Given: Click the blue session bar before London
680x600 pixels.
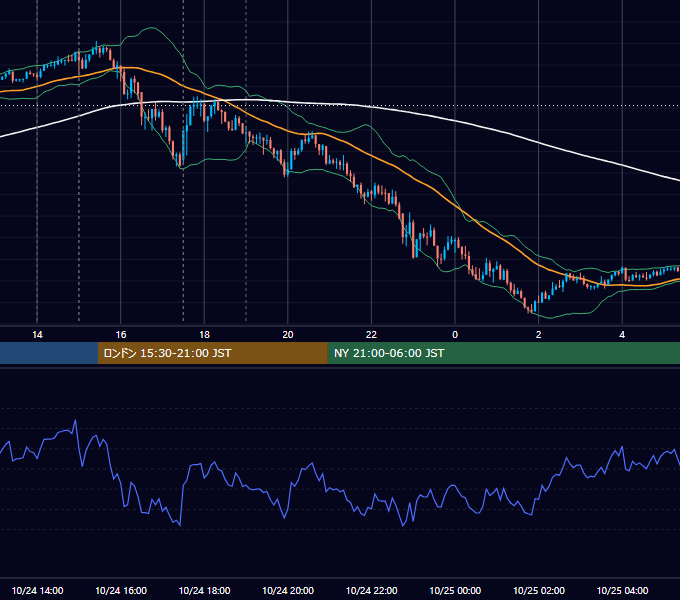Looking at the screenshot, I should tap(49, 353).
